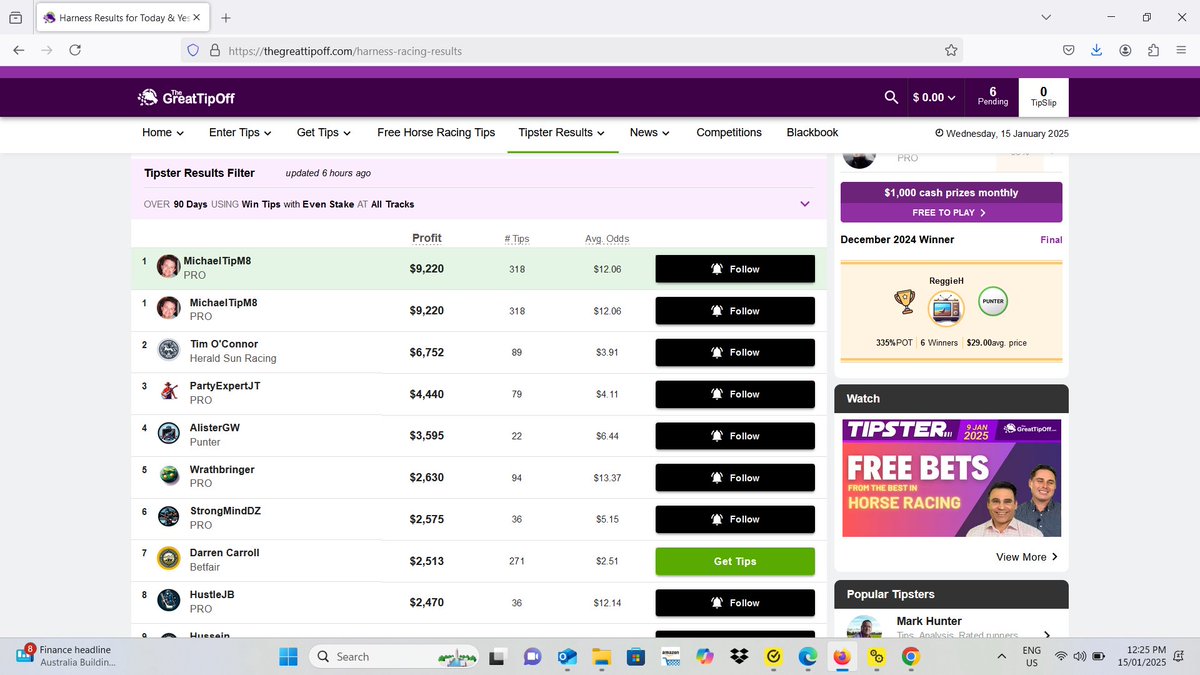Open the list all tabs dropdown

(1046, 18)
